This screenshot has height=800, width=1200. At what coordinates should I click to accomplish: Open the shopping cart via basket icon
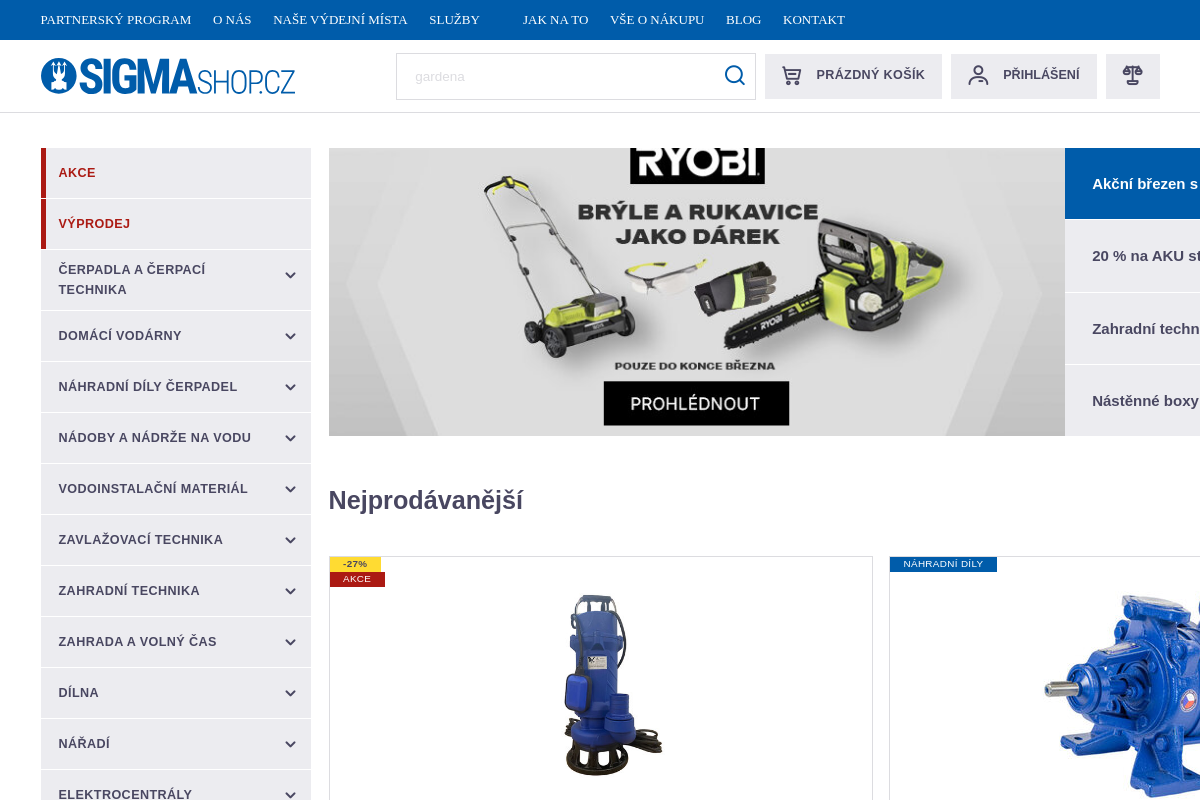click(x=791, y=74)
